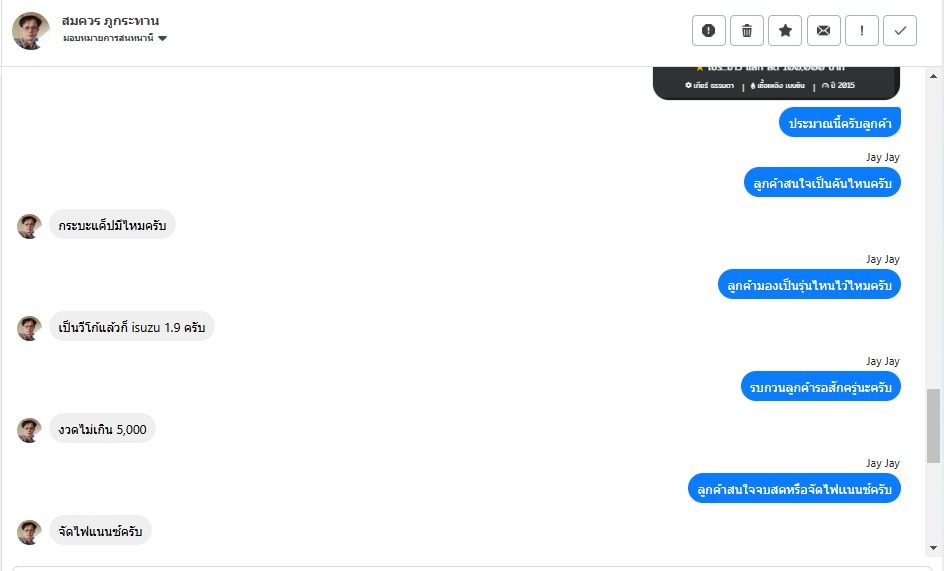This screenshot has height=571, width=944.
Task: Star this conversation
Action: pos(785,31)
